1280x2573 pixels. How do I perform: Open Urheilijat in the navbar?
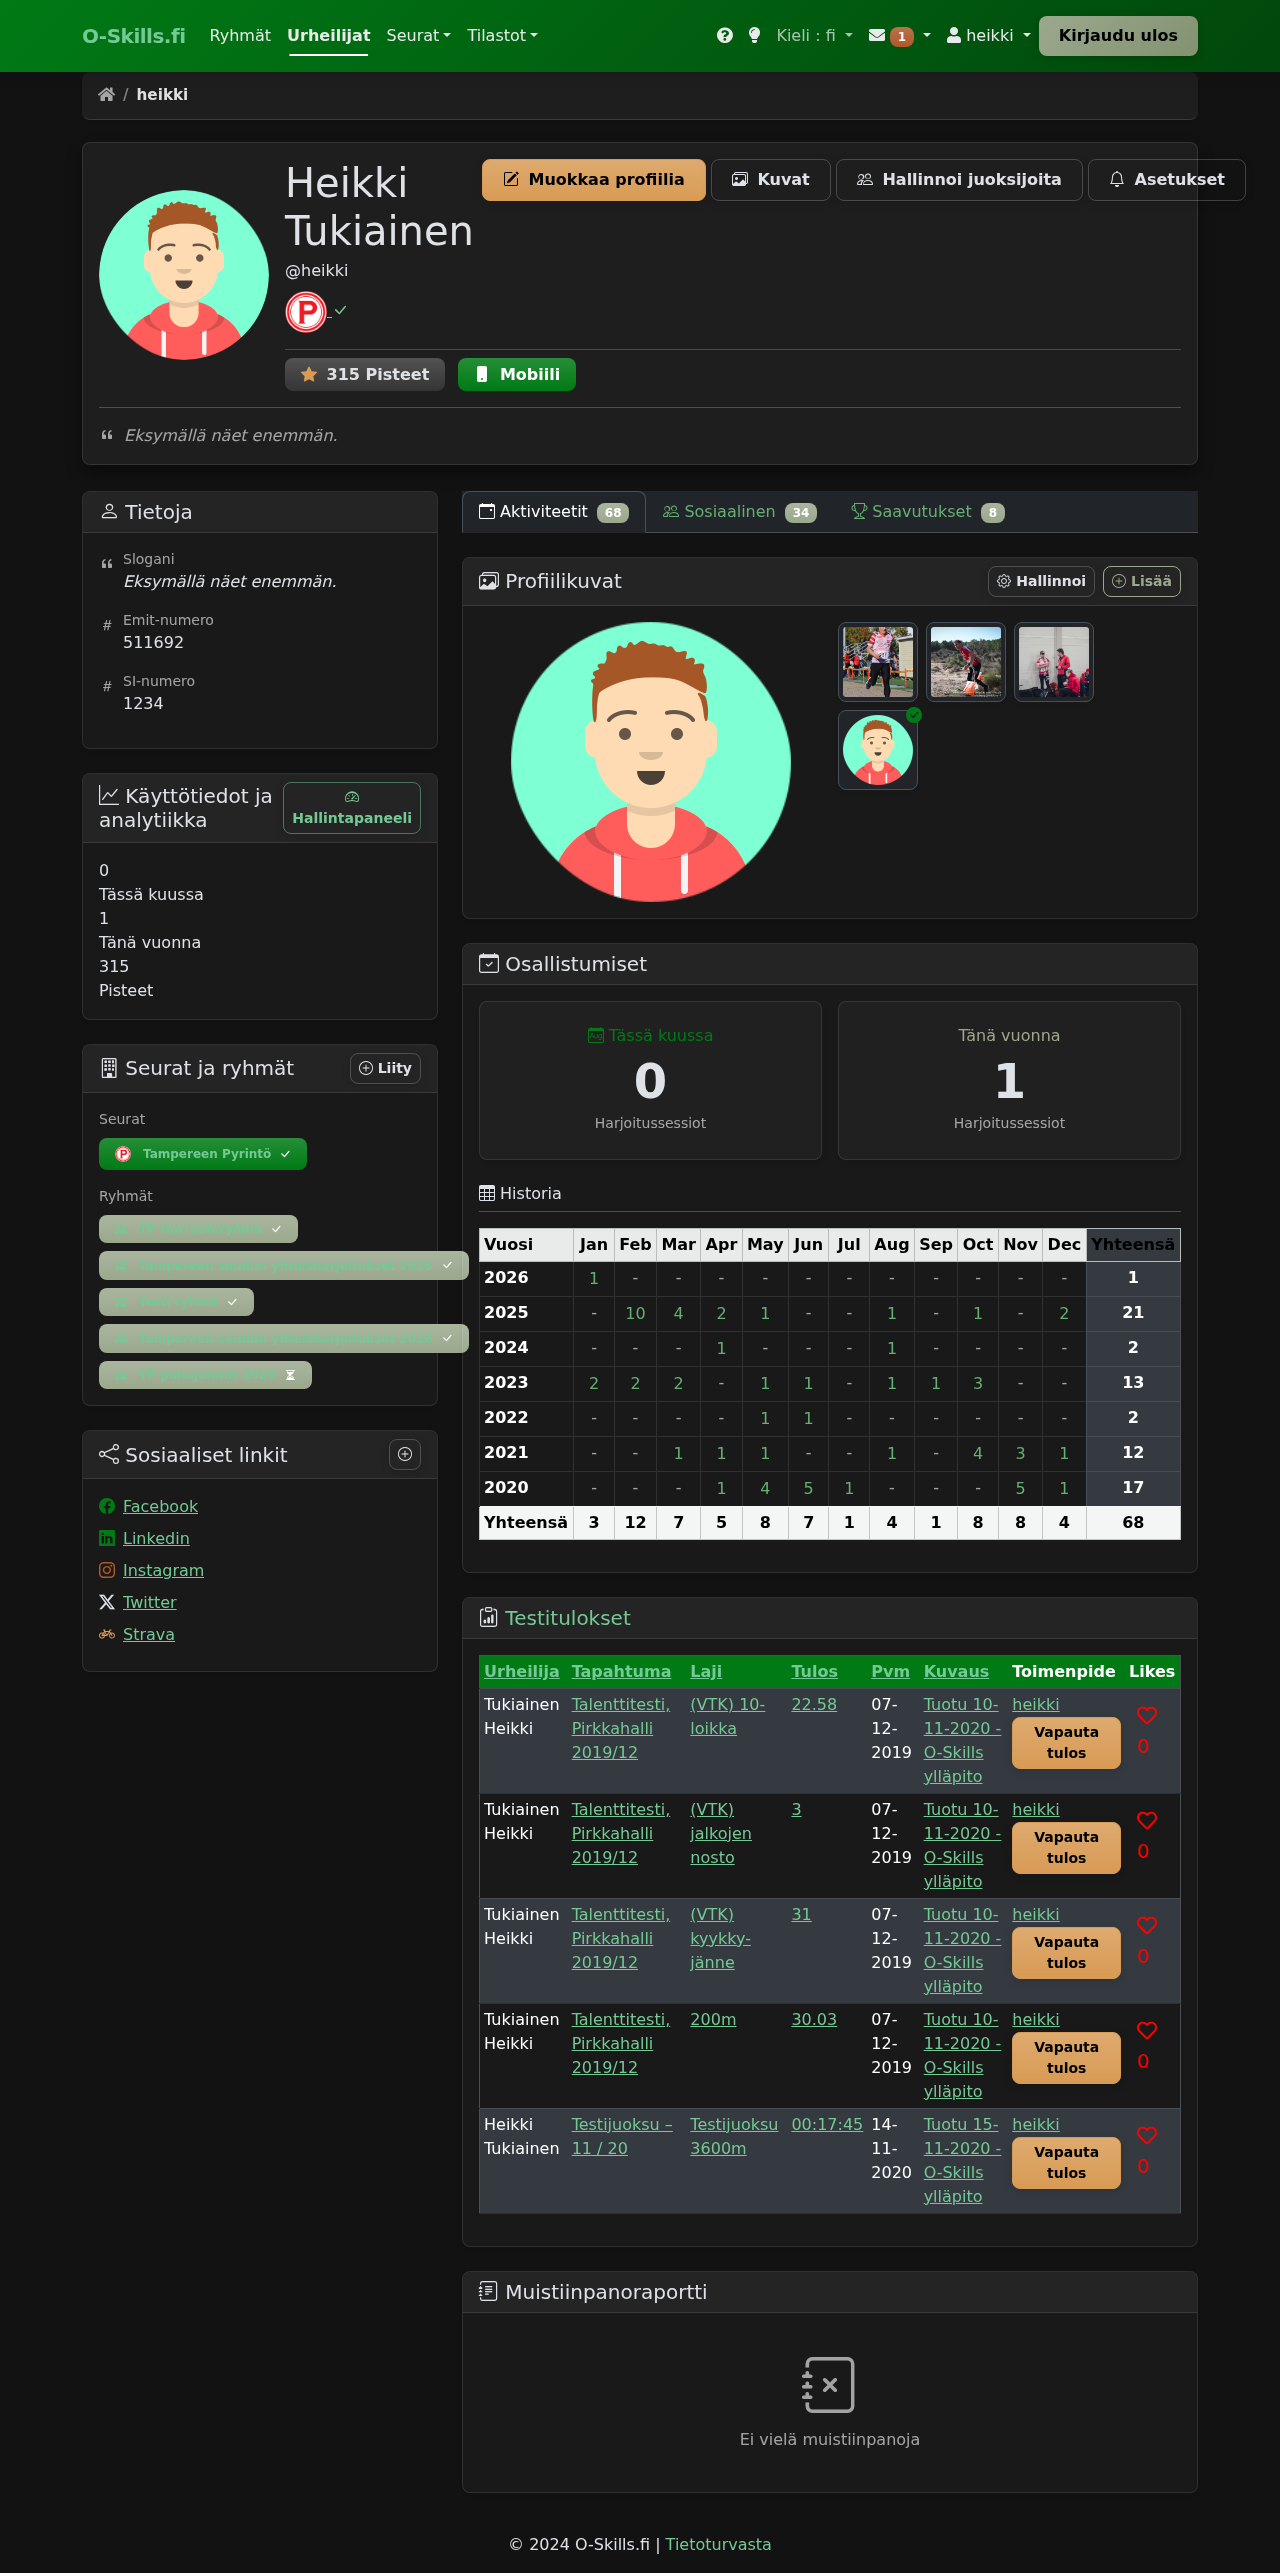click(x=328, y=36)
